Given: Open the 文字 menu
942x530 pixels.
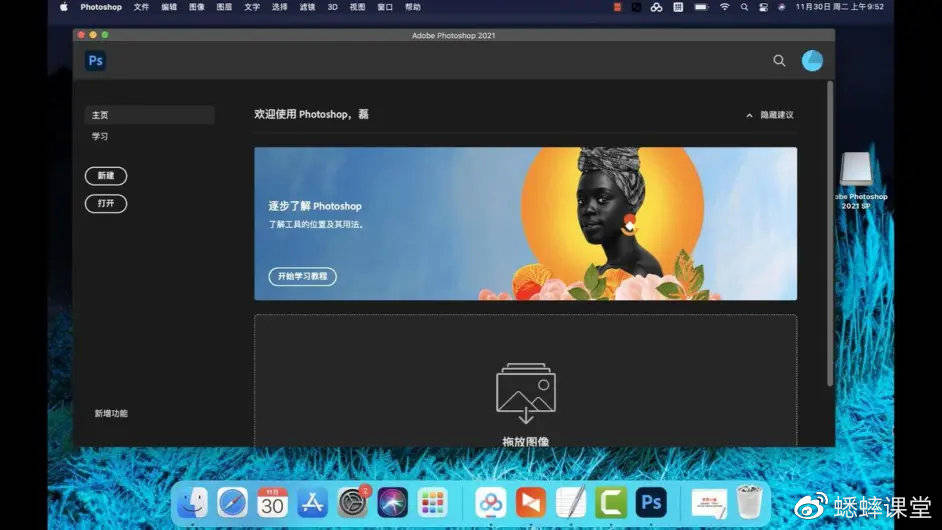Looking at the screenshot, I should pos(252,7).
